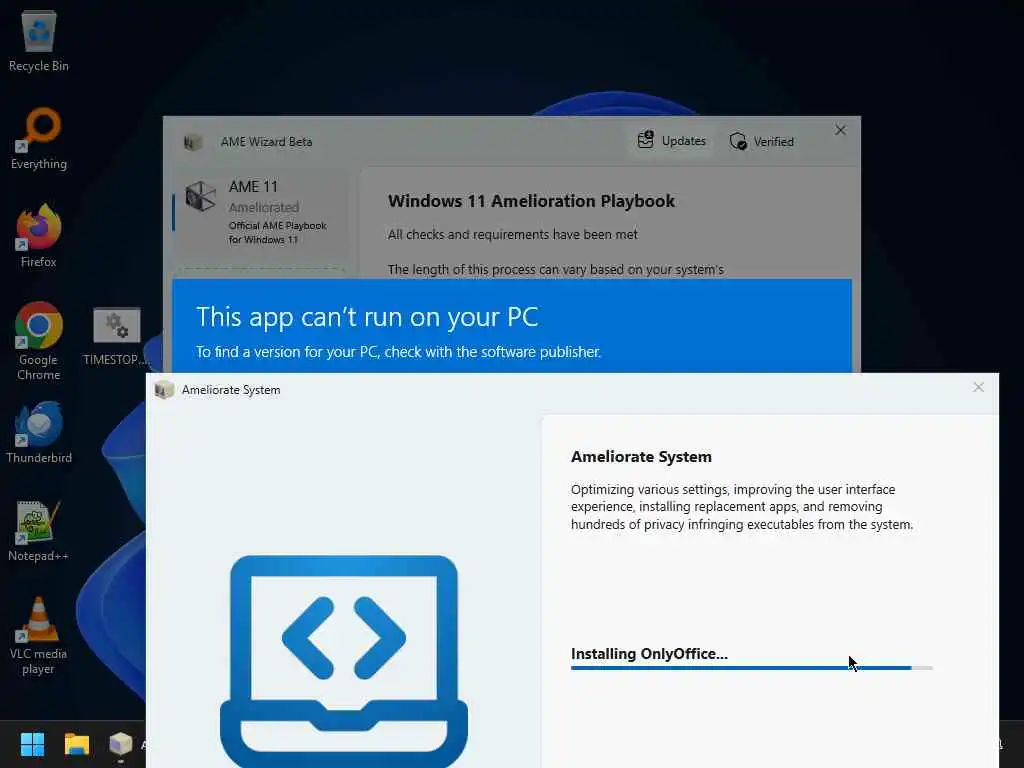Image resolution: width=1024 pixels, height=768 pixels.
Task: Launch the Notepad++ desktop shortcut
Action: 39,530
